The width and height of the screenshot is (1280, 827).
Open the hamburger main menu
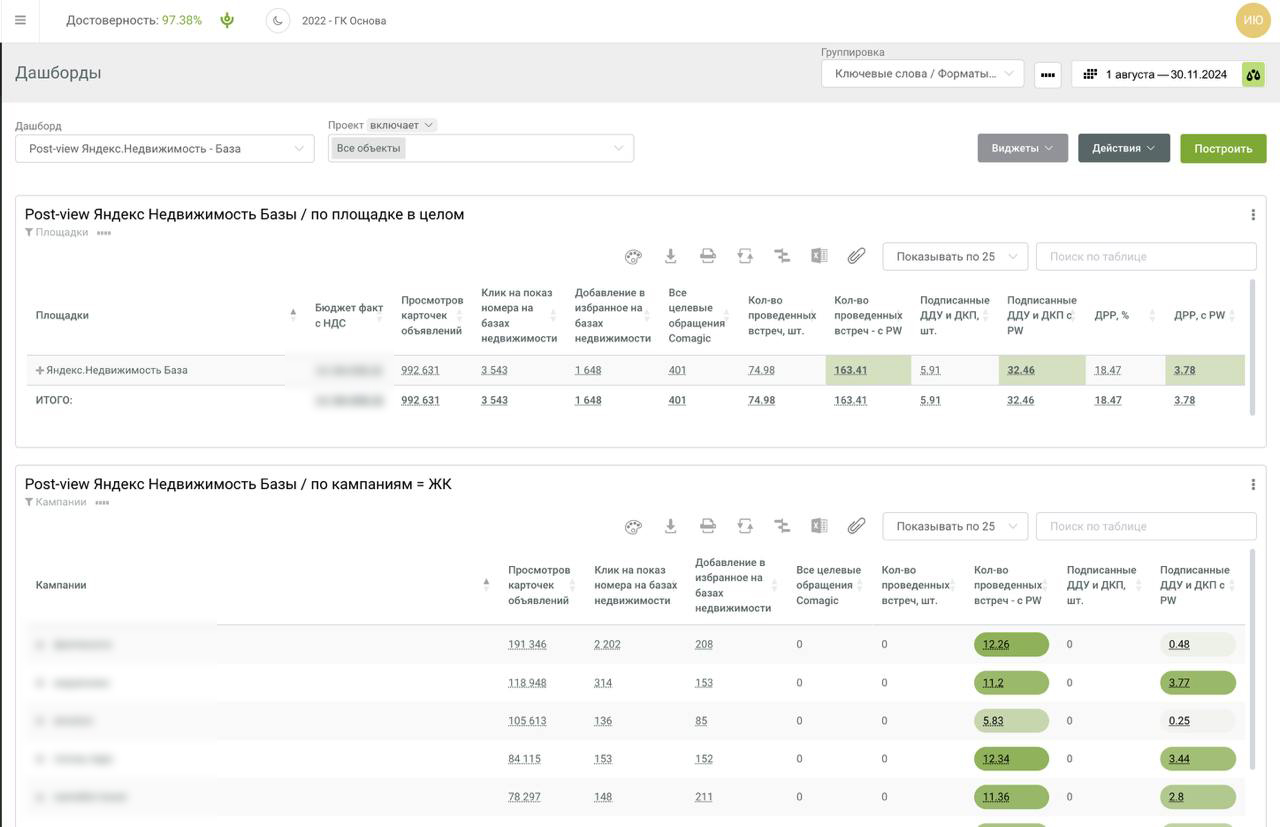(x=20, y=20)
